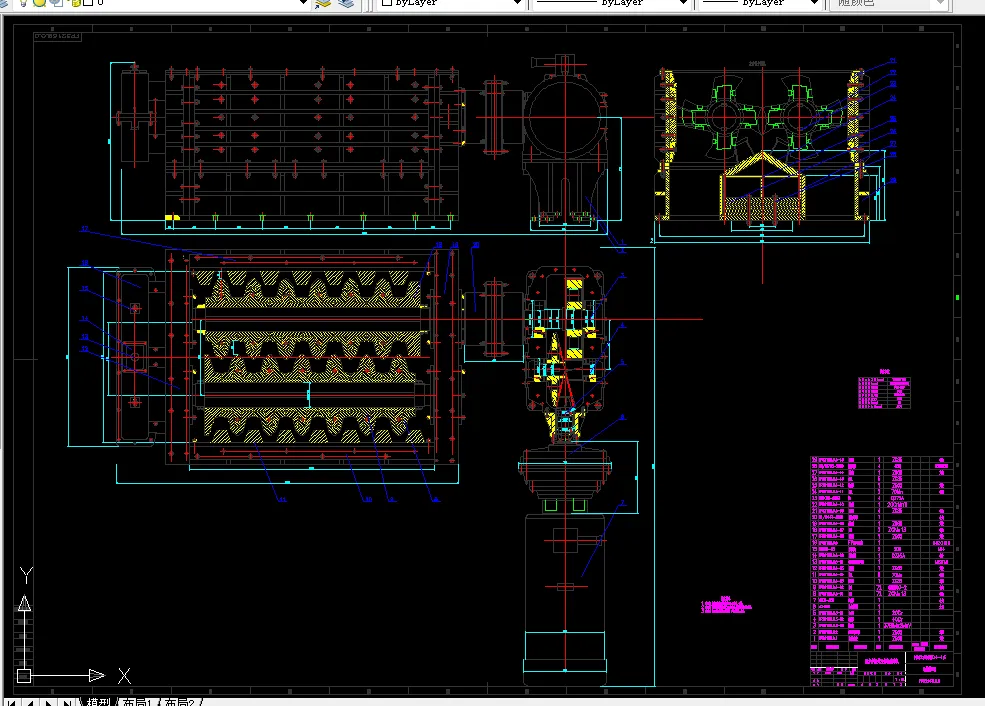Screen dimensions: 985x706
Task: Open the ByLayer linetype dropdown
Action: tap(612, 3)
